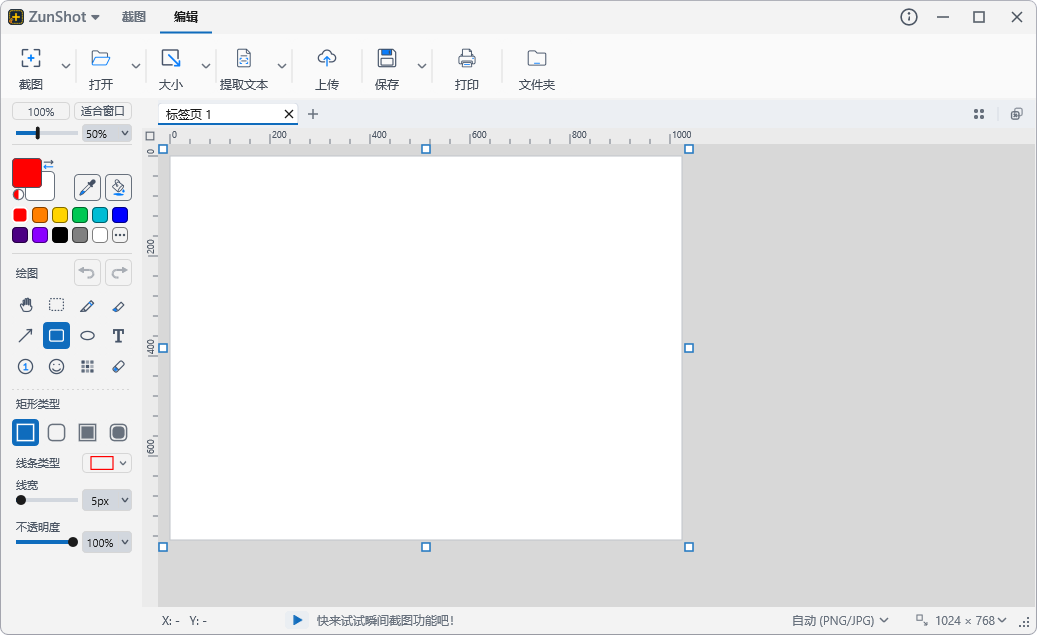Viewport: 1037px width, 635px height.
Task: Switch to the 编辑 tab
Action: point(186,17)
